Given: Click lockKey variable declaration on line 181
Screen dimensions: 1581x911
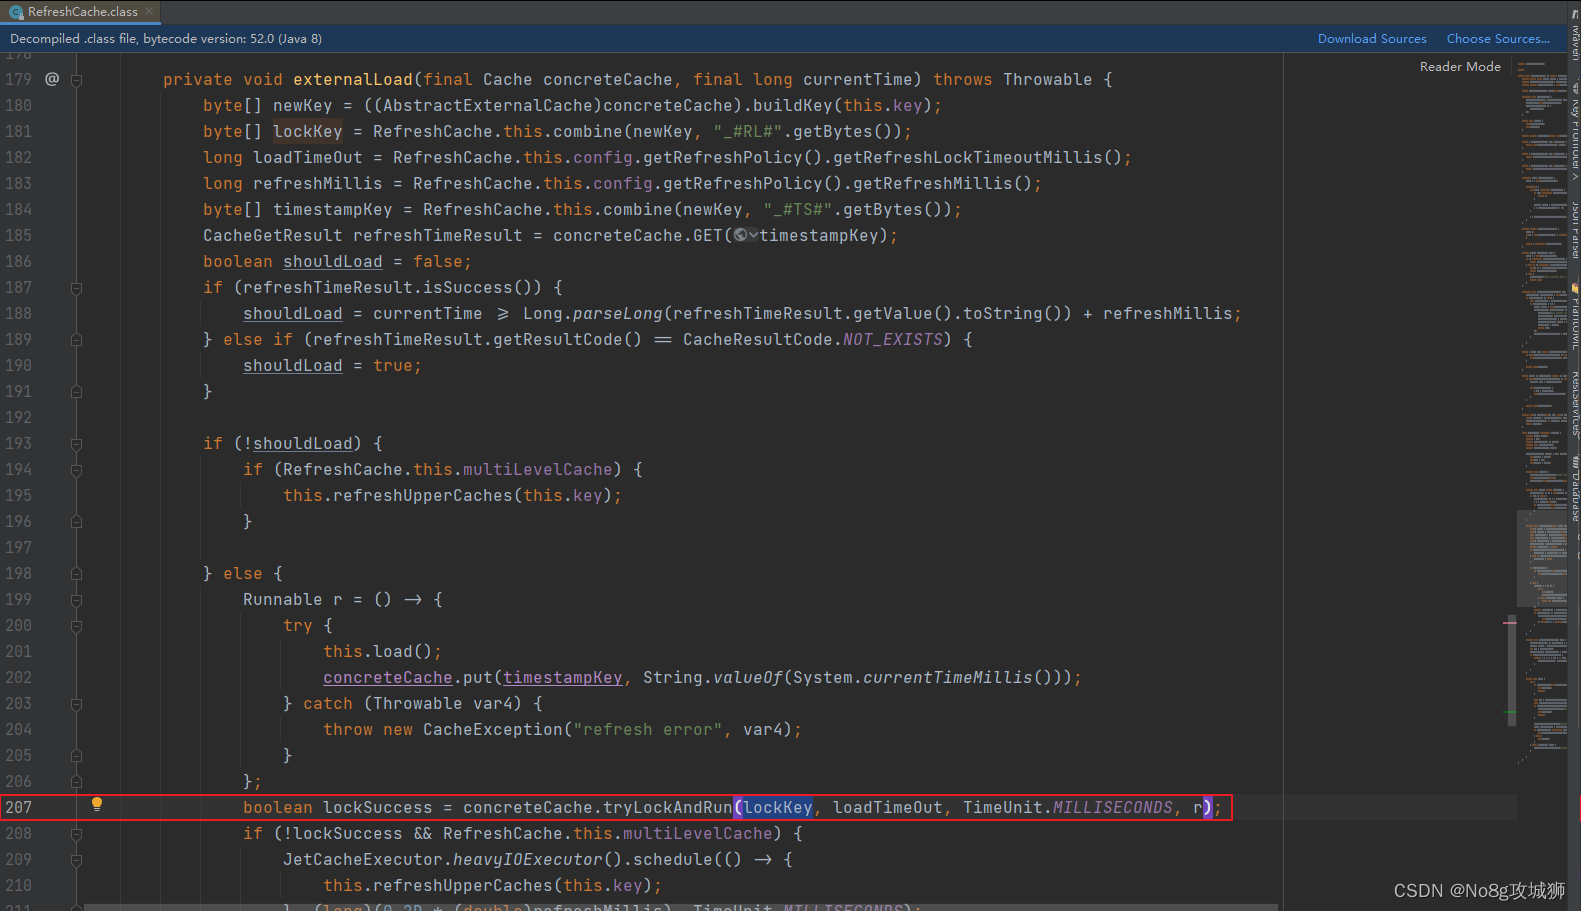Looking at the screenshot, I should click(x=308, y=131).
